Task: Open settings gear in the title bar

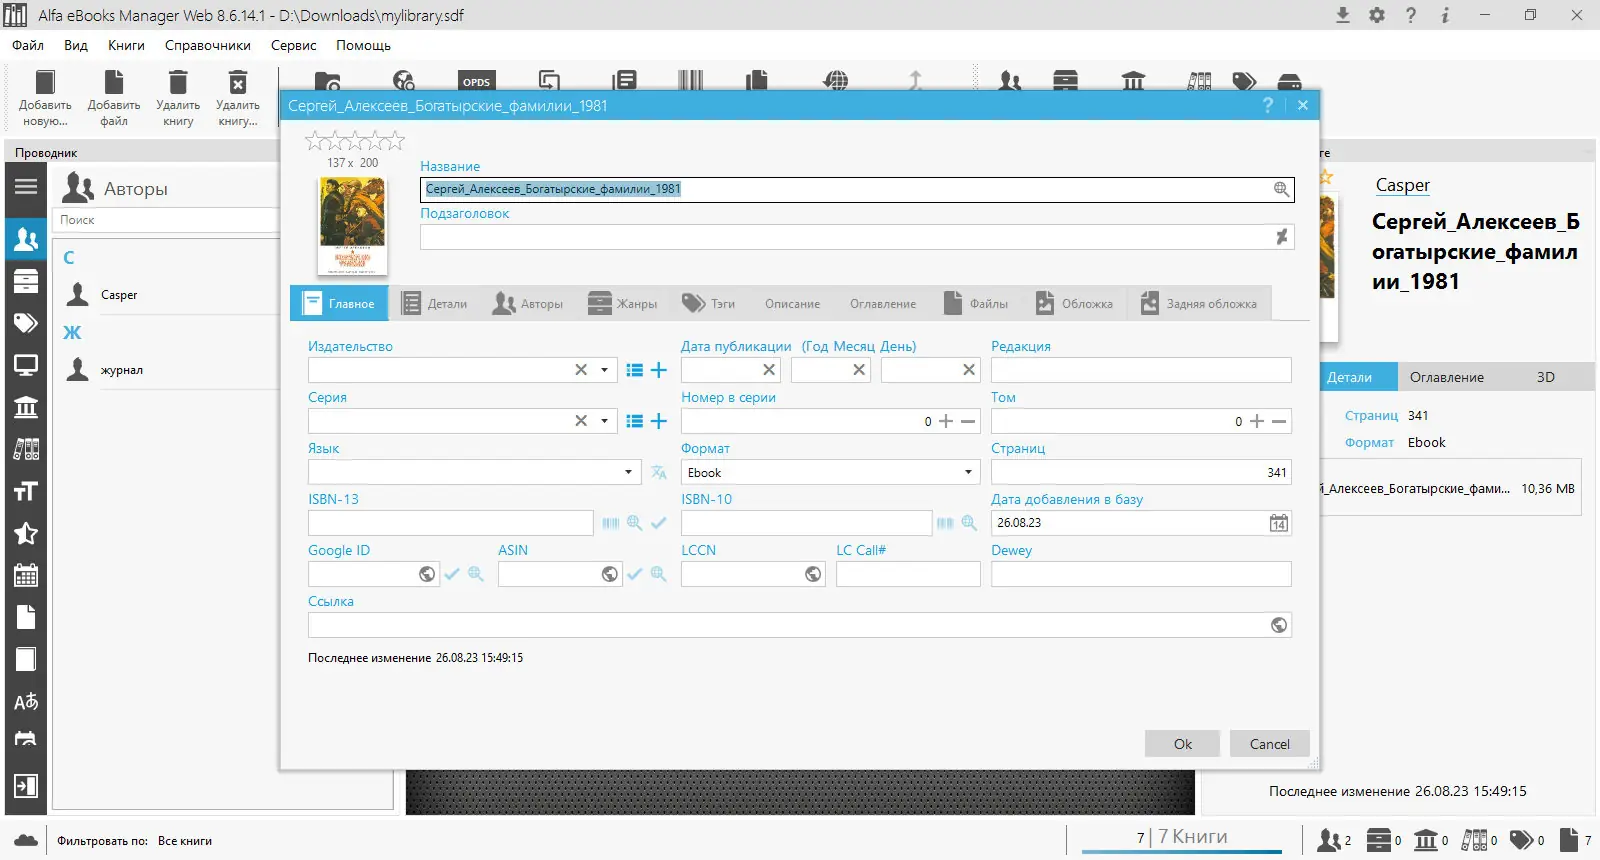Action: 1377,15
